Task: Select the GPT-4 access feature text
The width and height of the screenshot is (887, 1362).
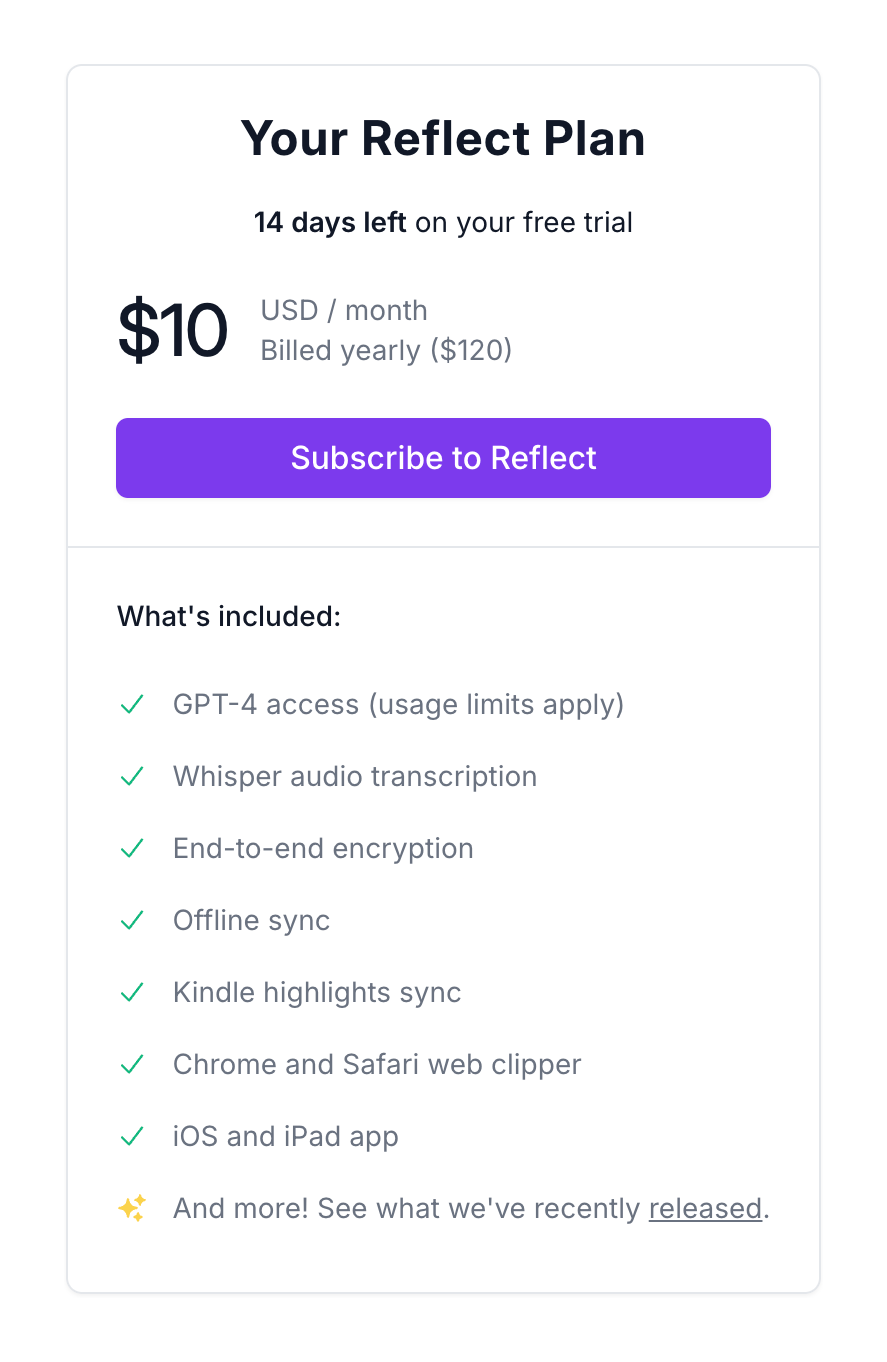Action: click(x=399, y=704)
